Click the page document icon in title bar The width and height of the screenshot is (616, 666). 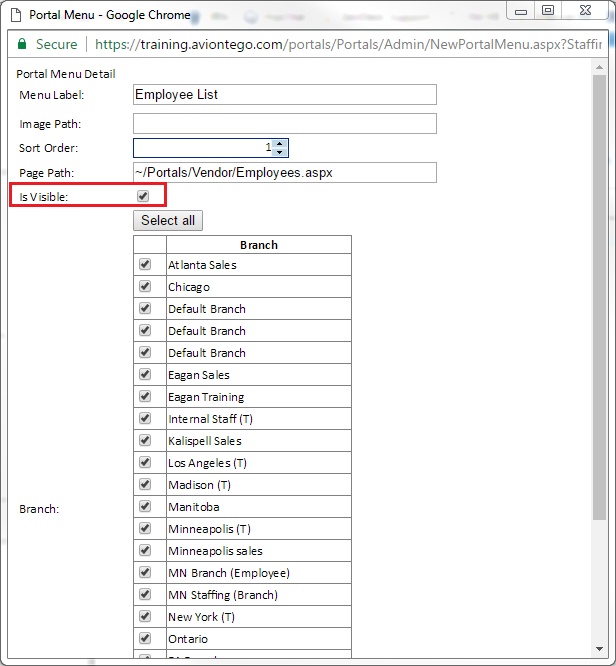pos(16,15)
